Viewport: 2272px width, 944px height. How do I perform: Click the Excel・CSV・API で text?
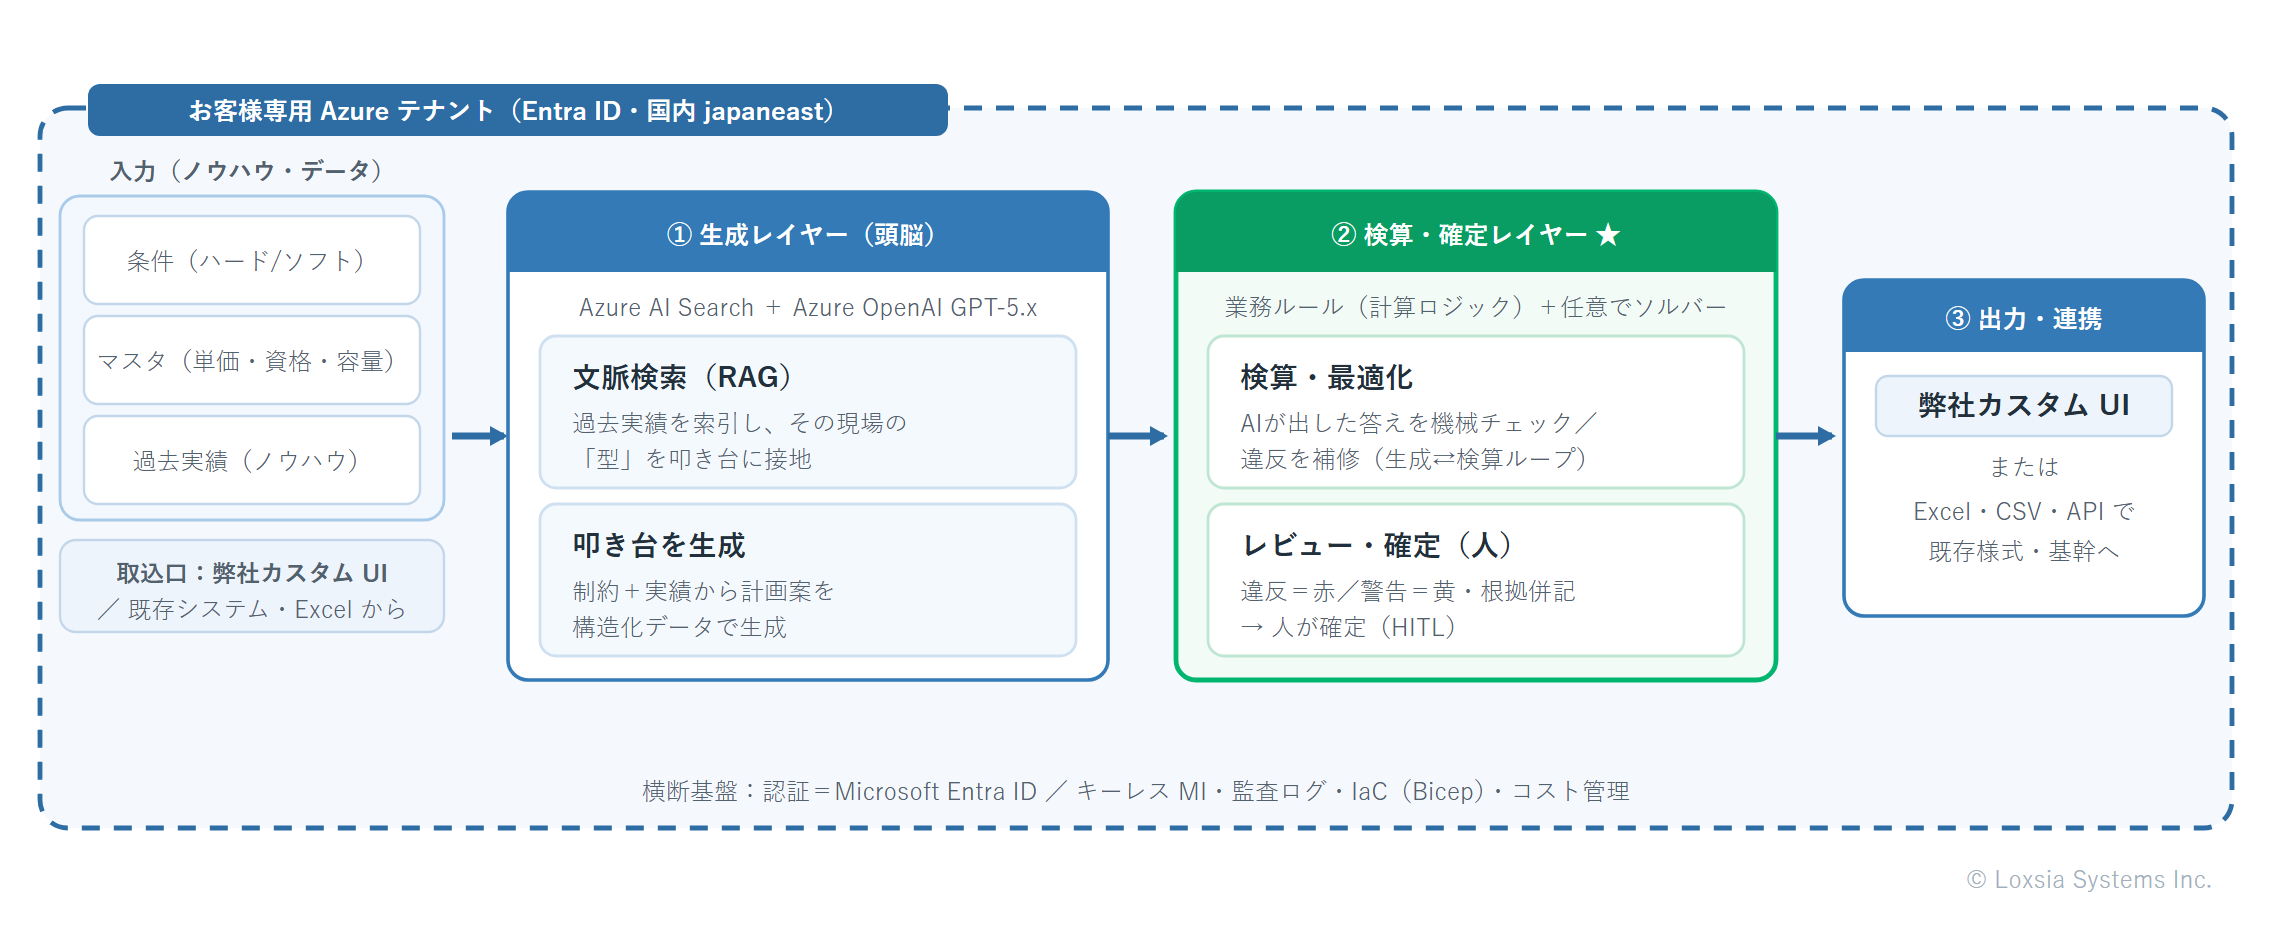pyautogui.click(x=2024, y=511)
